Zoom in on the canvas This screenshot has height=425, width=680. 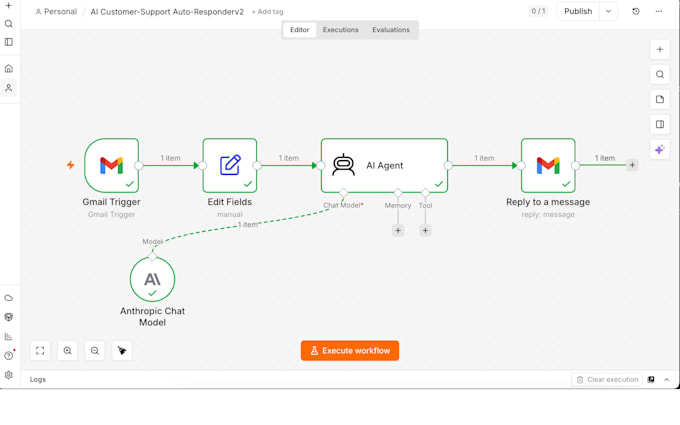point(67,351)
